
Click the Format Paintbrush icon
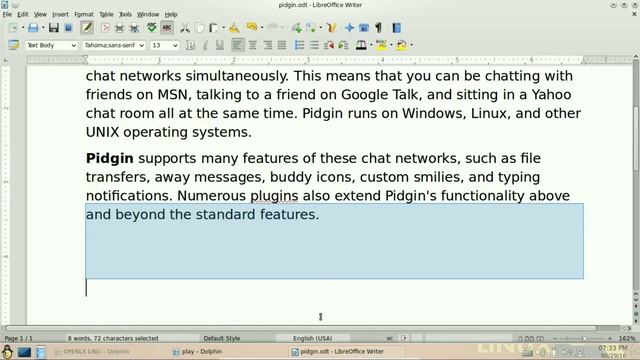tap(234, 28)
